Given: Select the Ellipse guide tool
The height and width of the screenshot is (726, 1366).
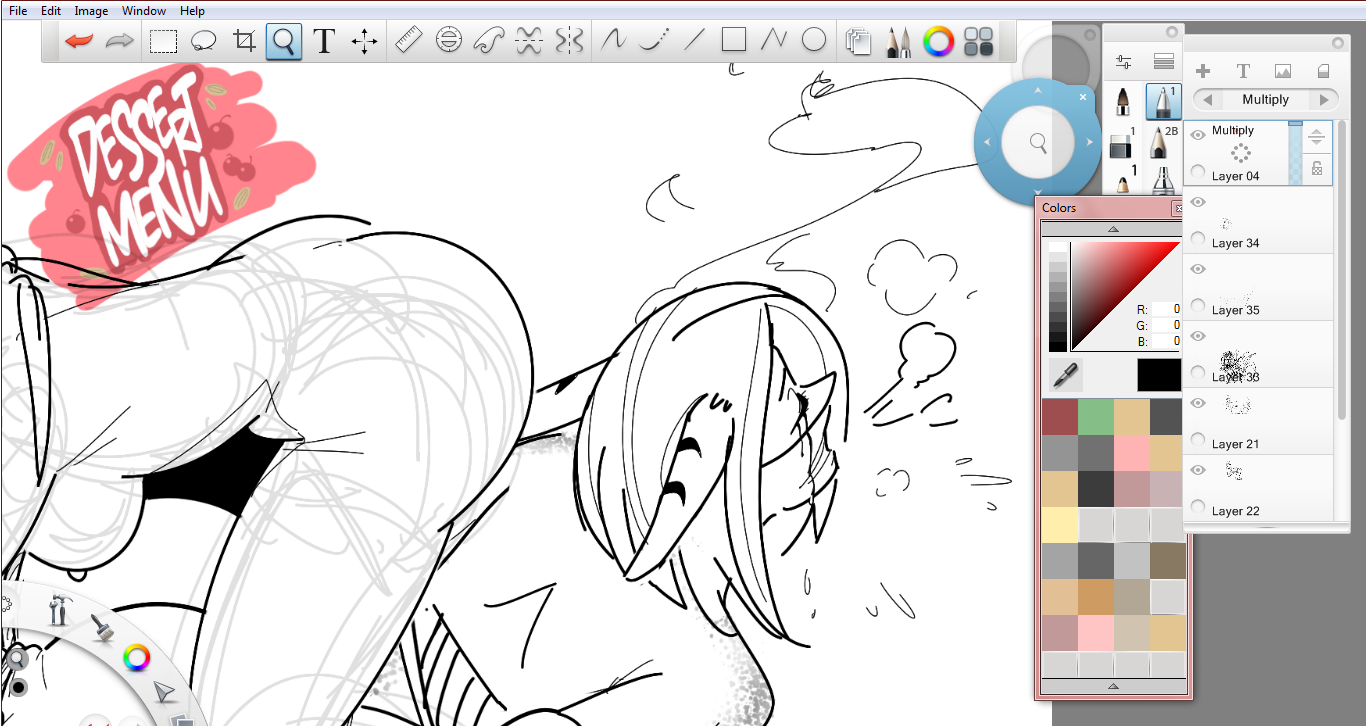Looking at the screenshot, I should point(449,41).
